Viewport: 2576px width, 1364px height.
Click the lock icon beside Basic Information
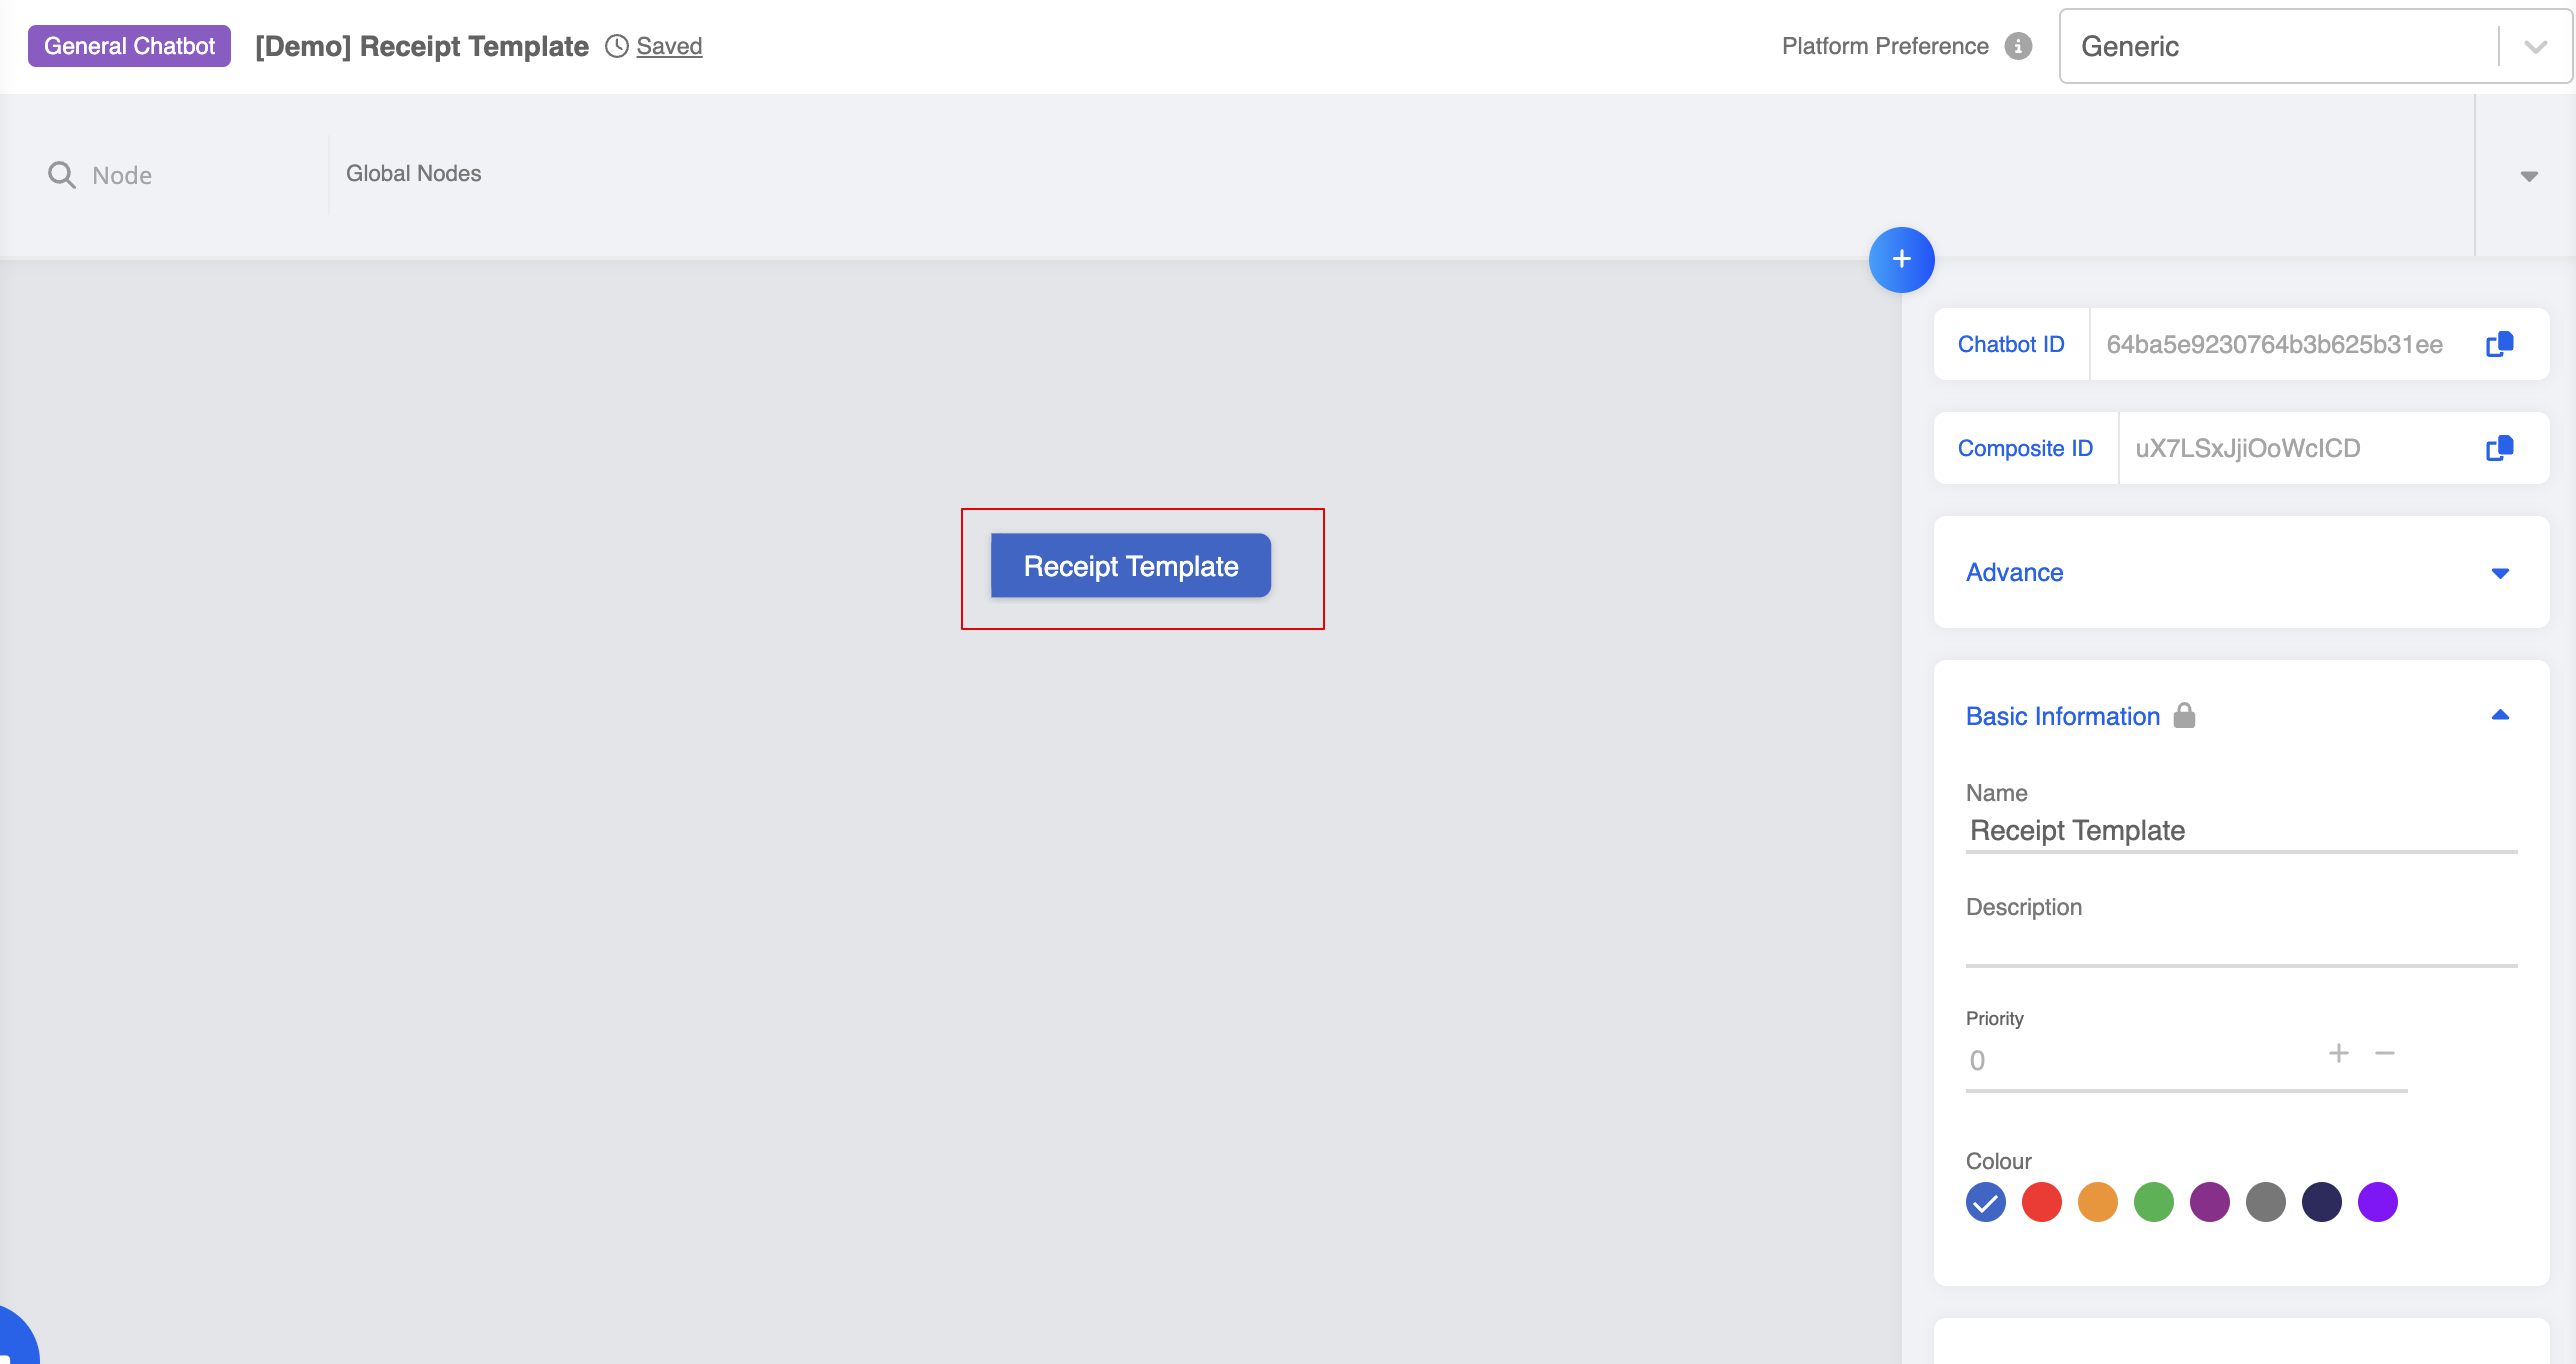coord(2184,716)
